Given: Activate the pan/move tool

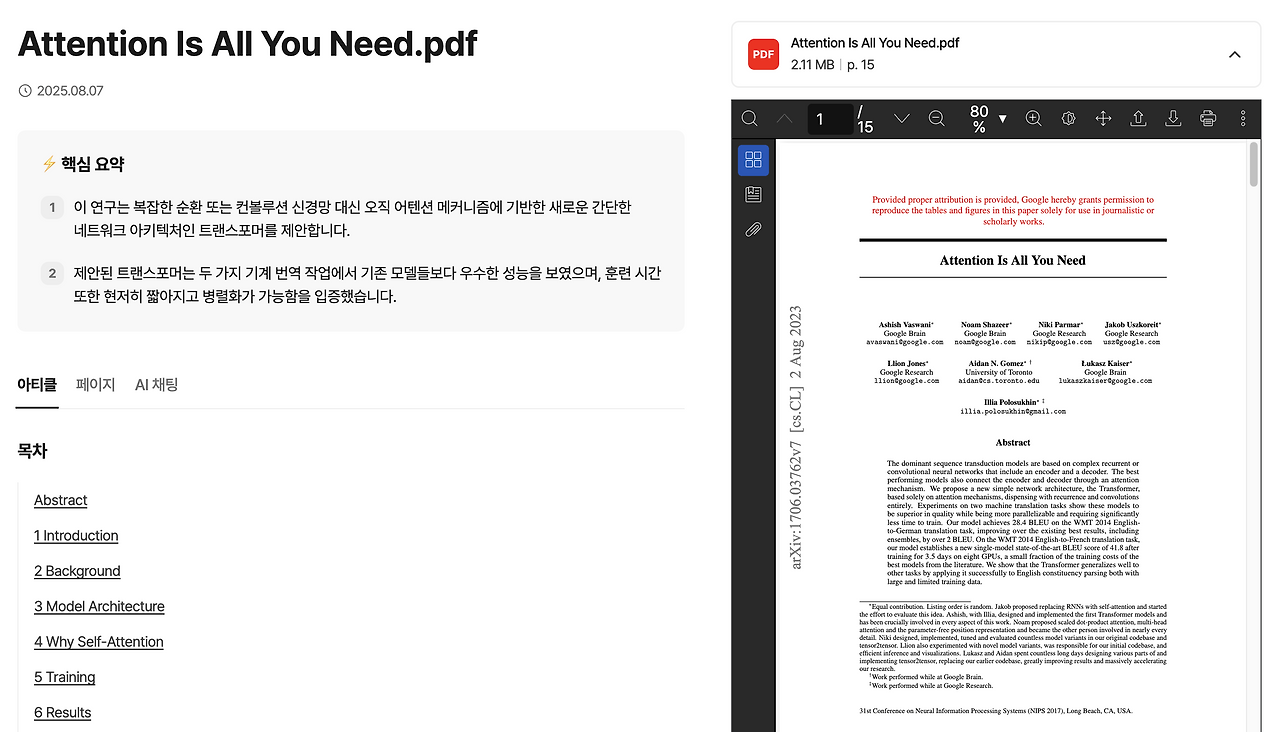Looking at the screenshot, I should pyautogui.click(x=1103, y=118).
